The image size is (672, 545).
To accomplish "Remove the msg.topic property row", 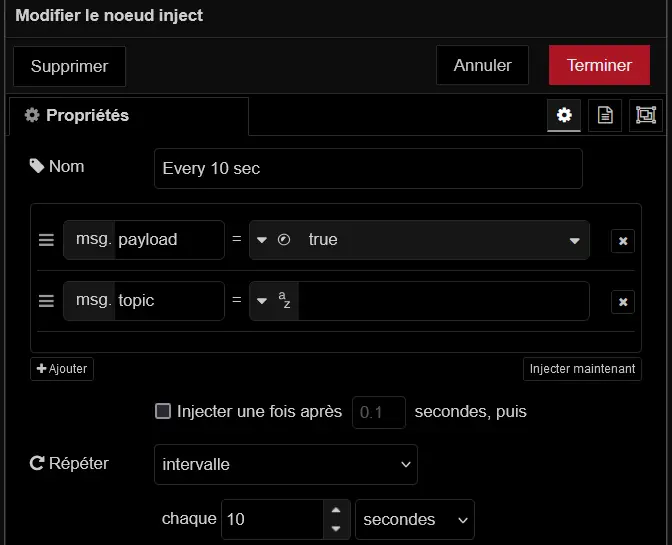I will click(x=622, y=301).
